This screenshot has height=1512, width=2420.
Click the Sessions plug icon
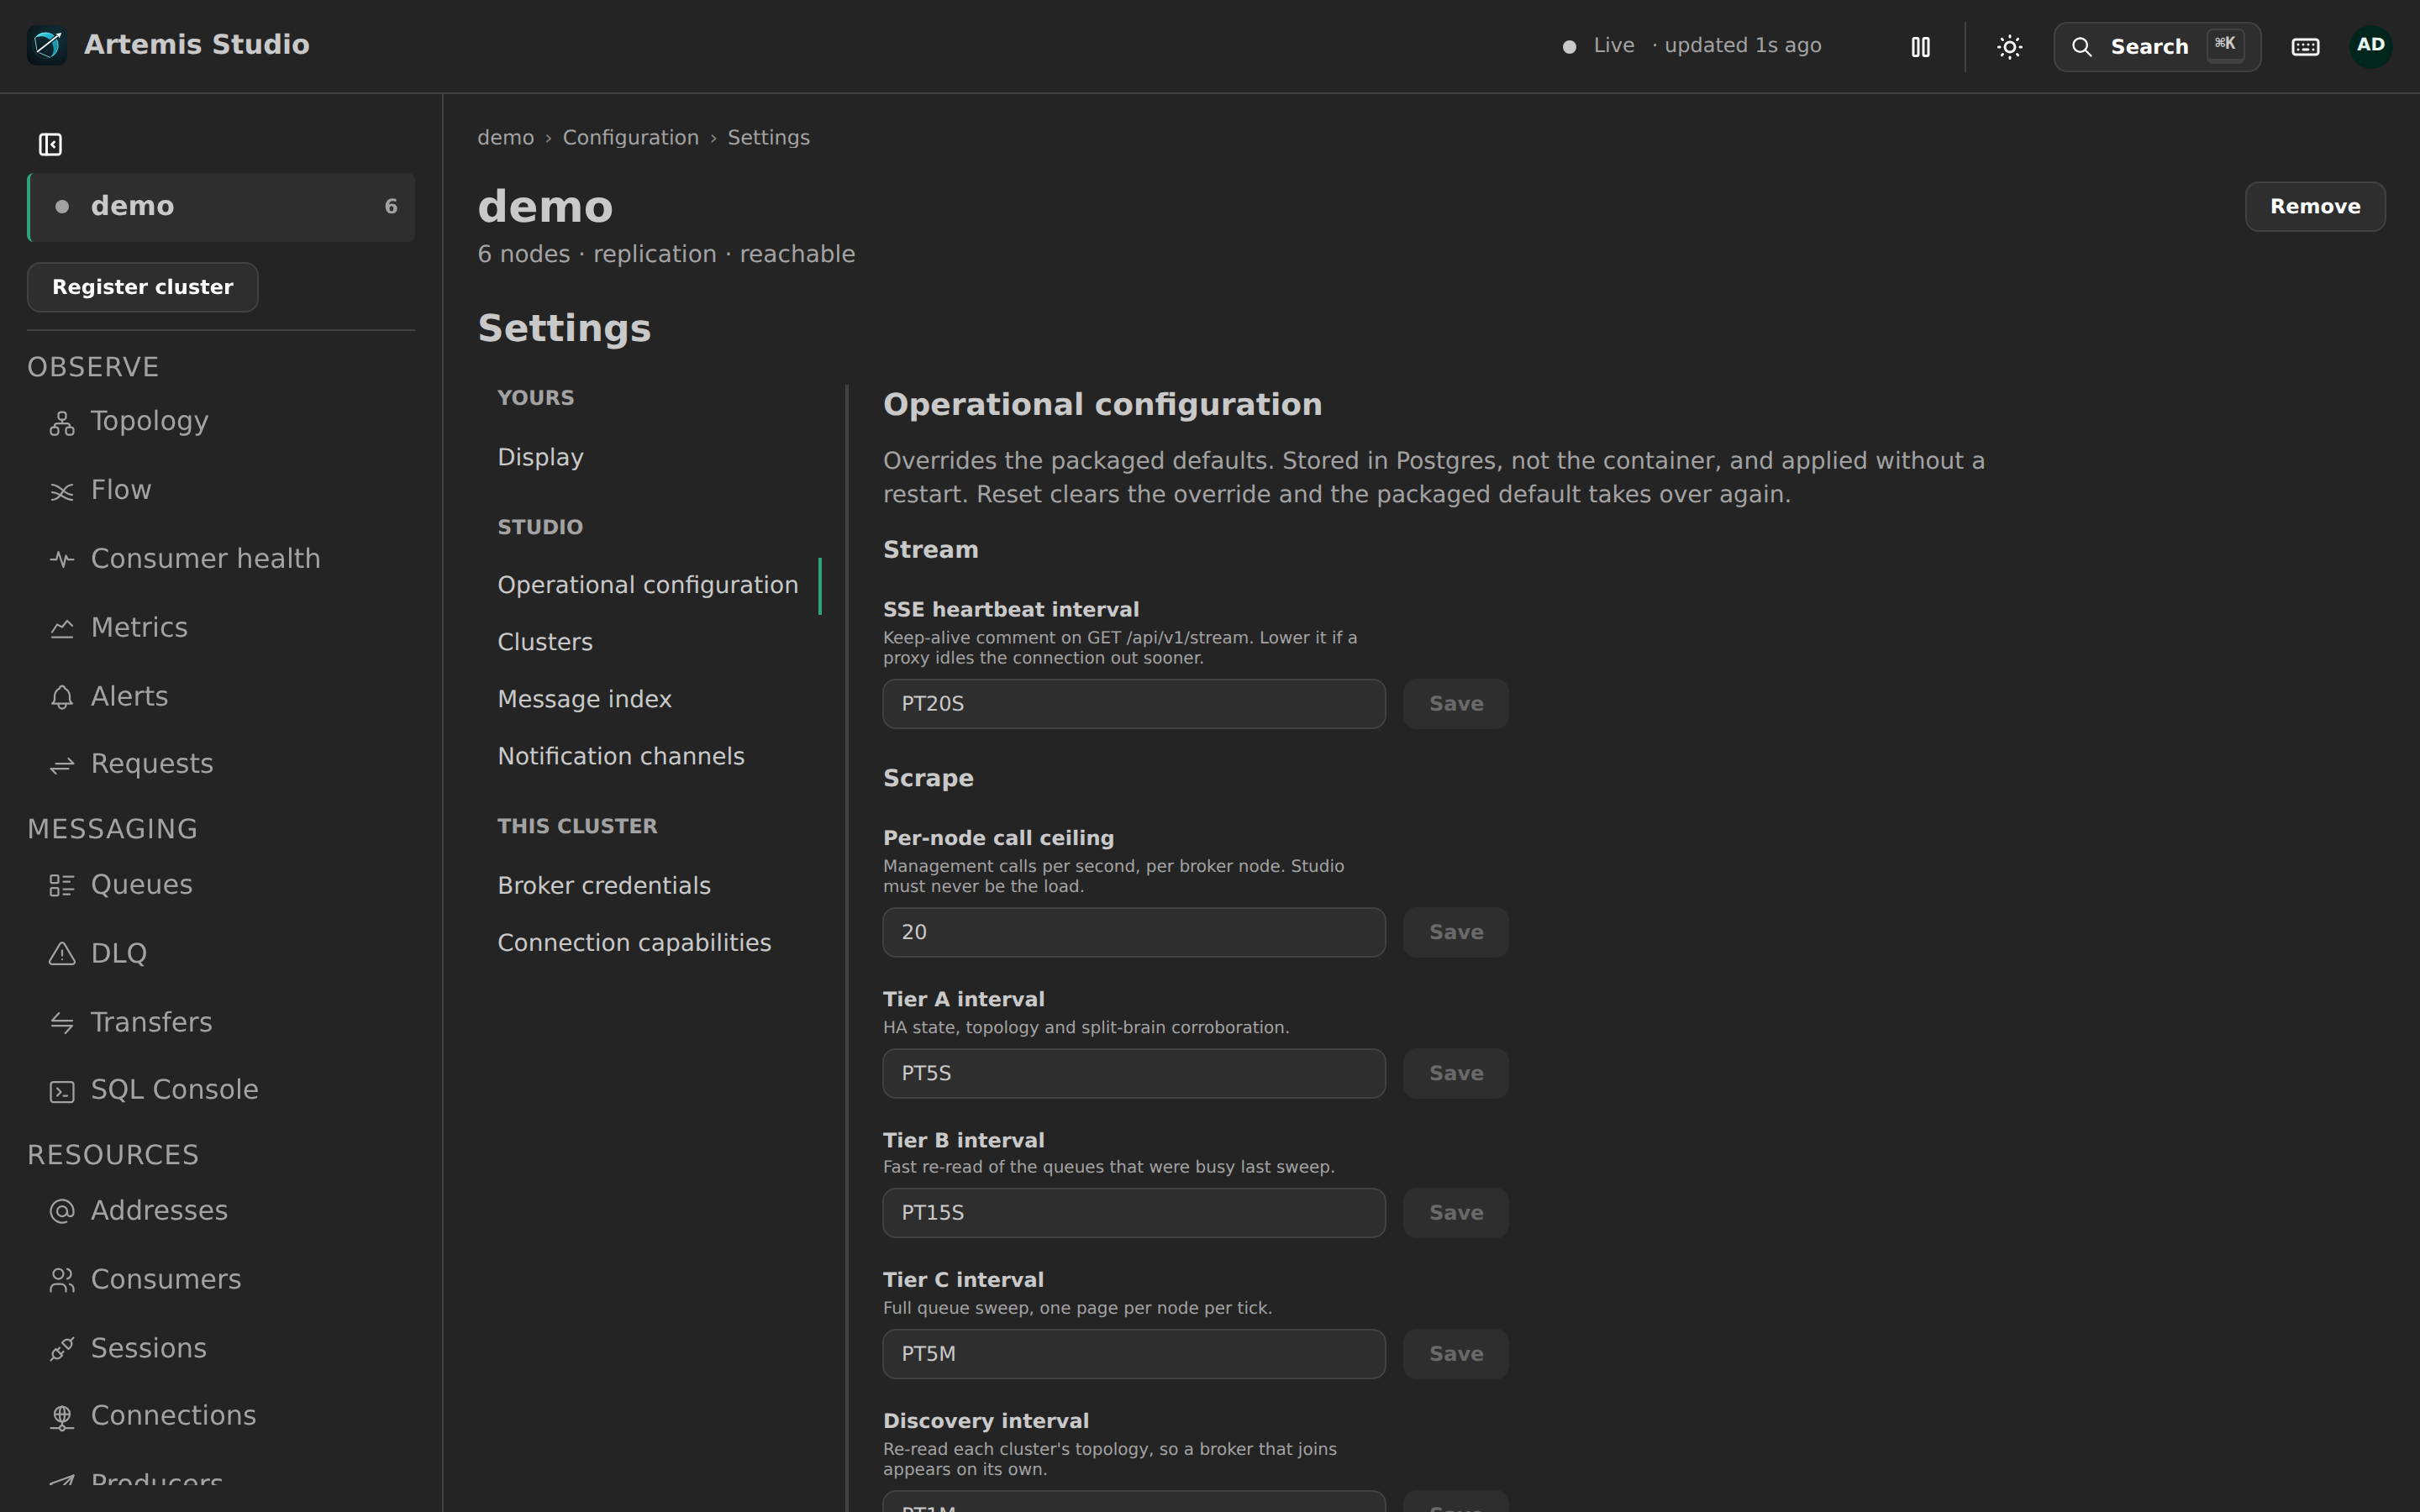62,1350
